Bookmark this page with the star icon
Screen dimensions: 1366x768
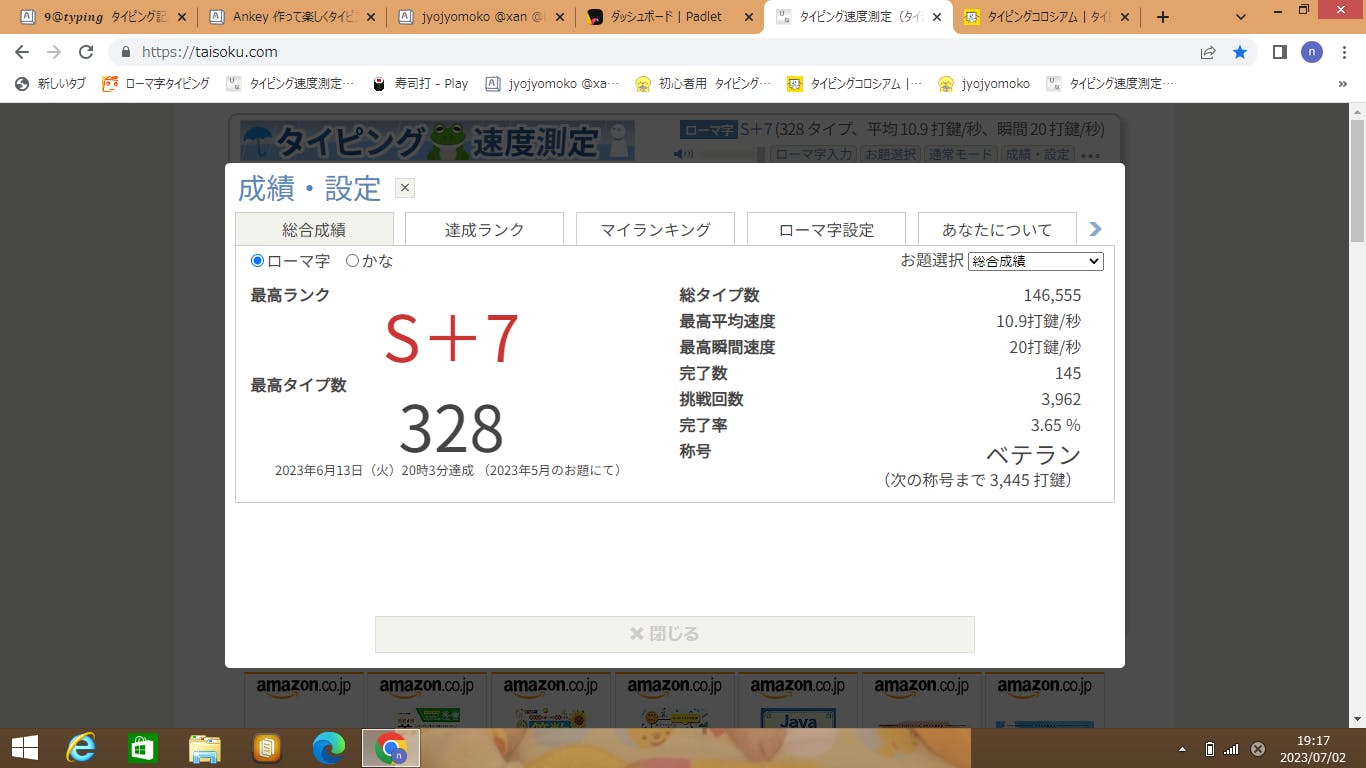1240,52
